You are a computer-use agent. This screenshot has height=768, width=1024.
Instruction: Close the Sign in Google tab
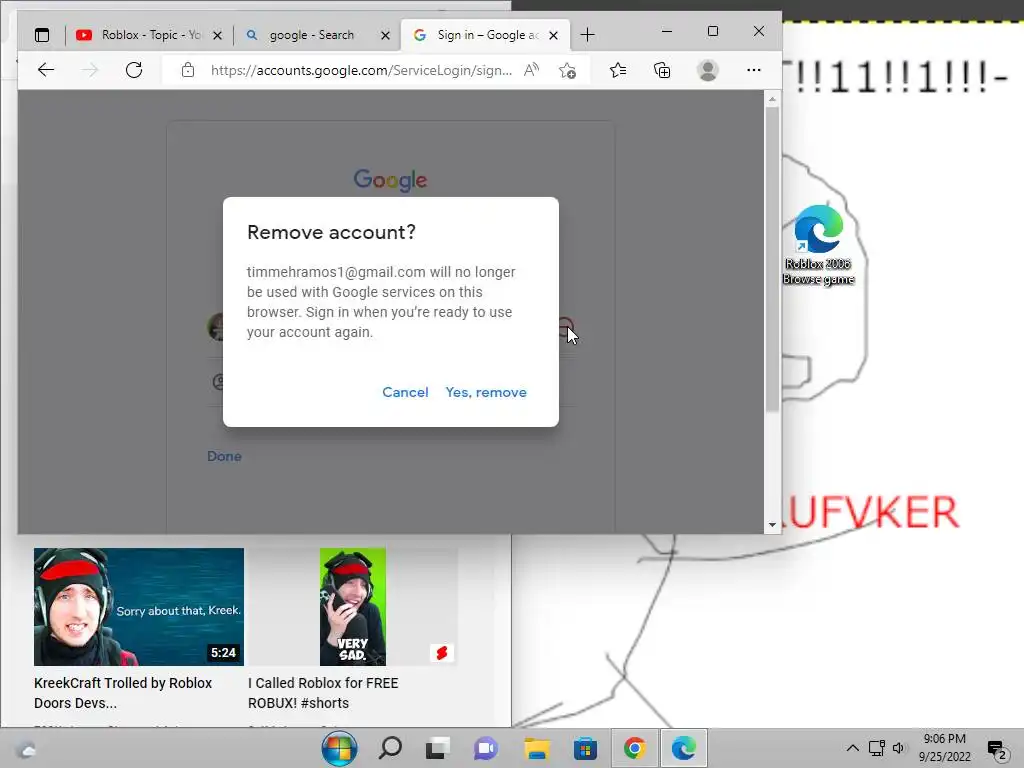(x=553, y=35)
